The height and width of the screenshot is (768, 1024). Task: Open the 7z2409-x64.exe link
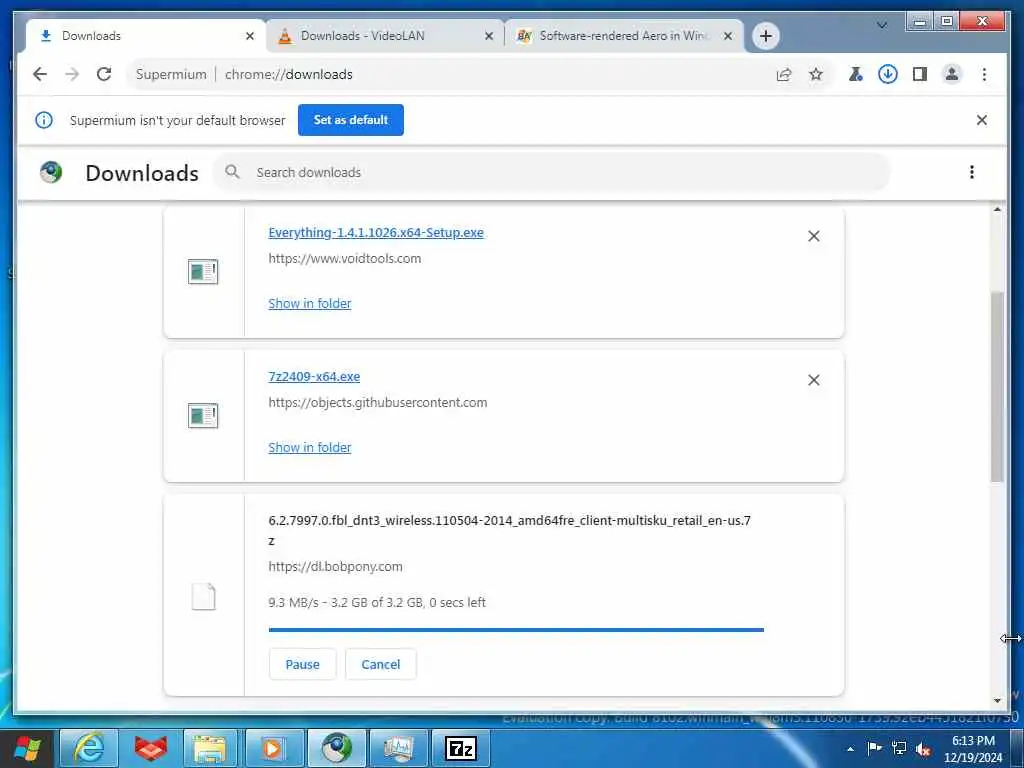tap(314, 377)
